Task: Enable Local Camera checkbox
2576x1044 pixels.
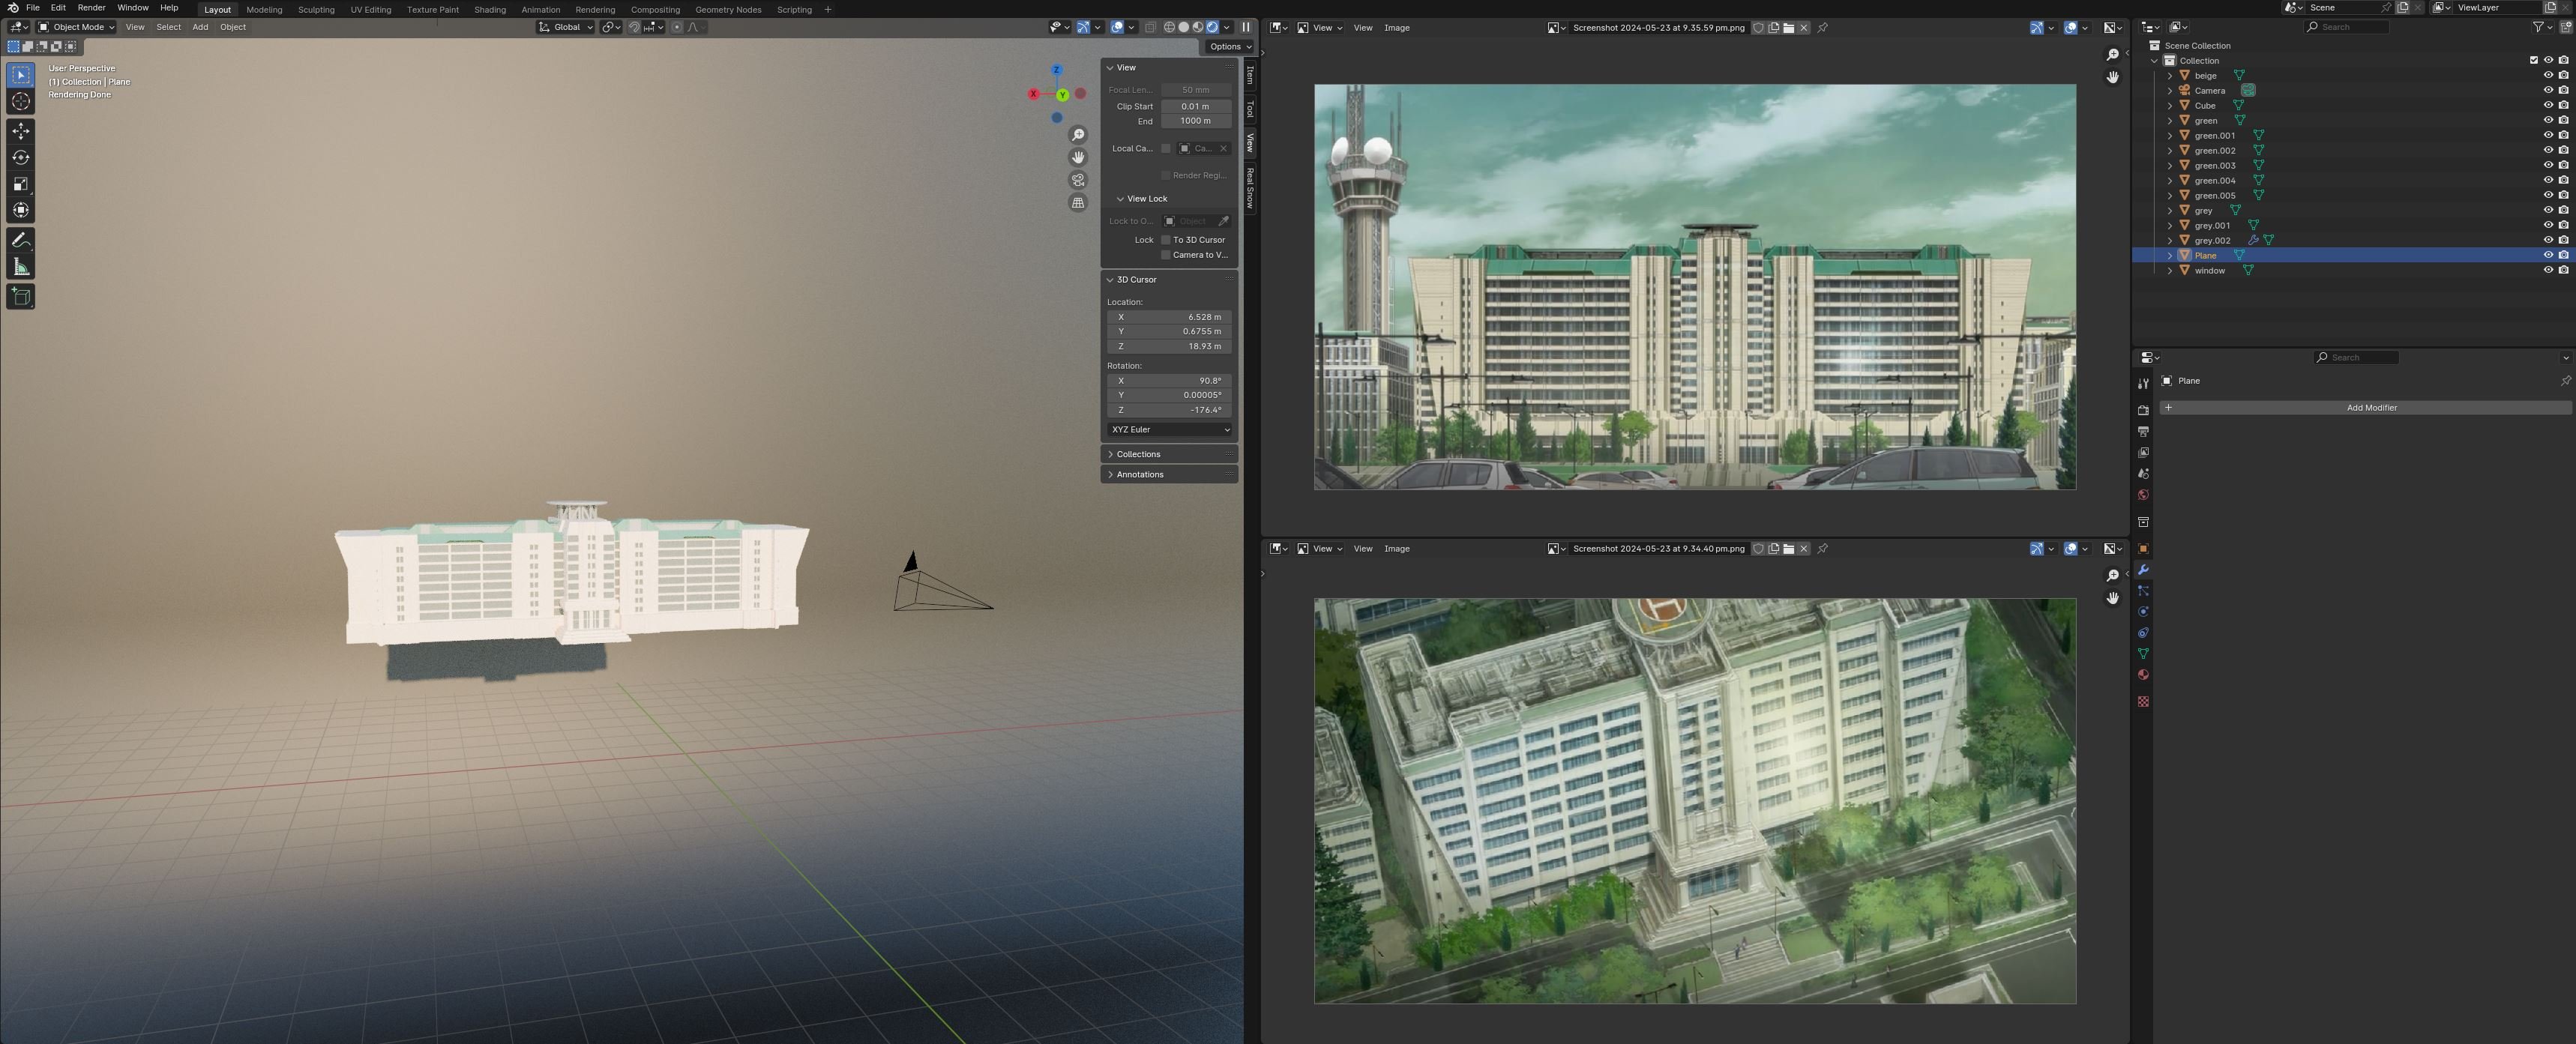Action: (x=1166, y=148)
